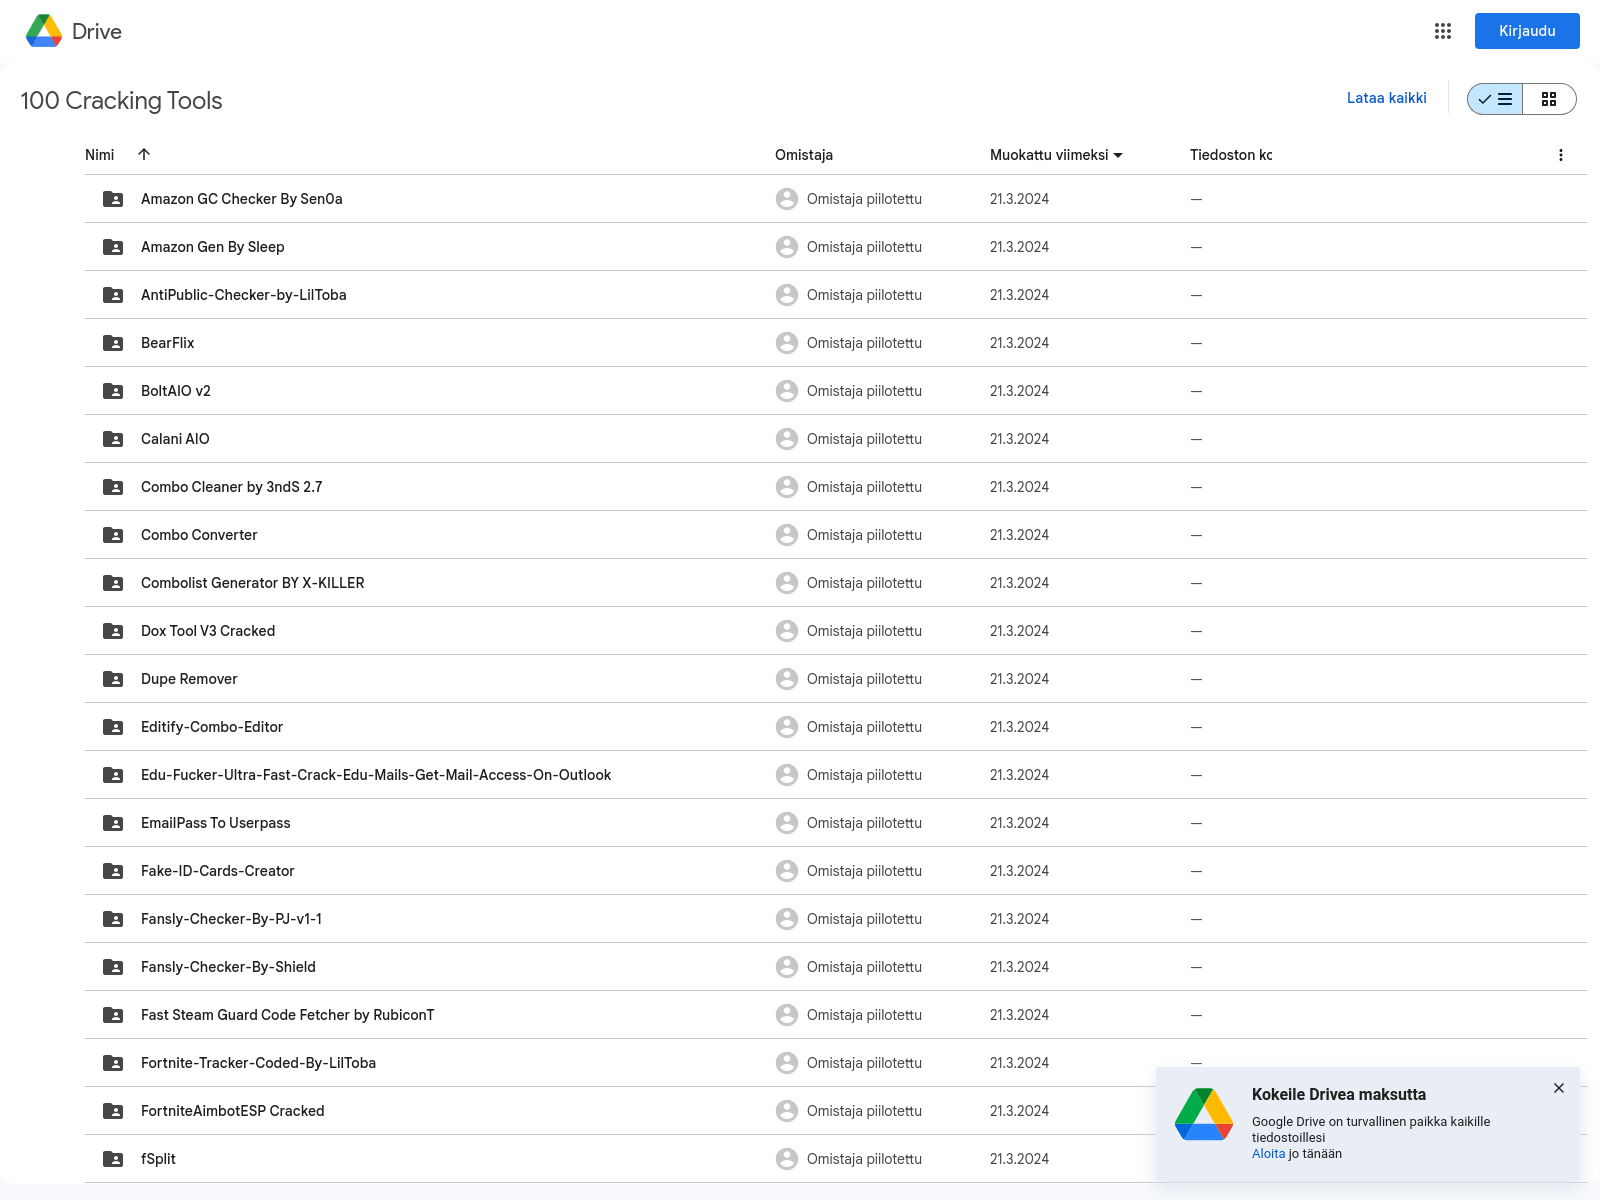Open the Calani AIO folder name

pyautogui.click(x=175, y=439)
